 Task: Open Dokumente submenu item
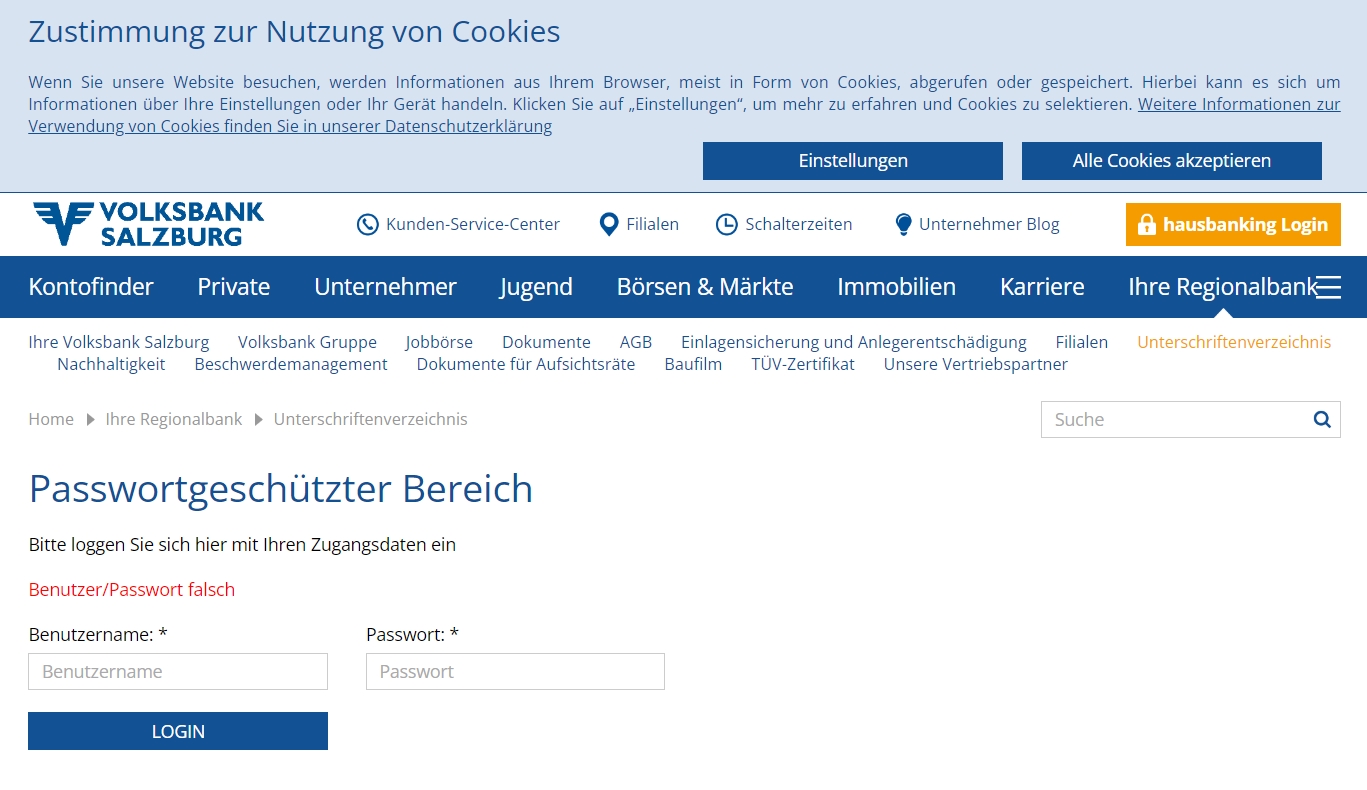(x=546, y=342)
